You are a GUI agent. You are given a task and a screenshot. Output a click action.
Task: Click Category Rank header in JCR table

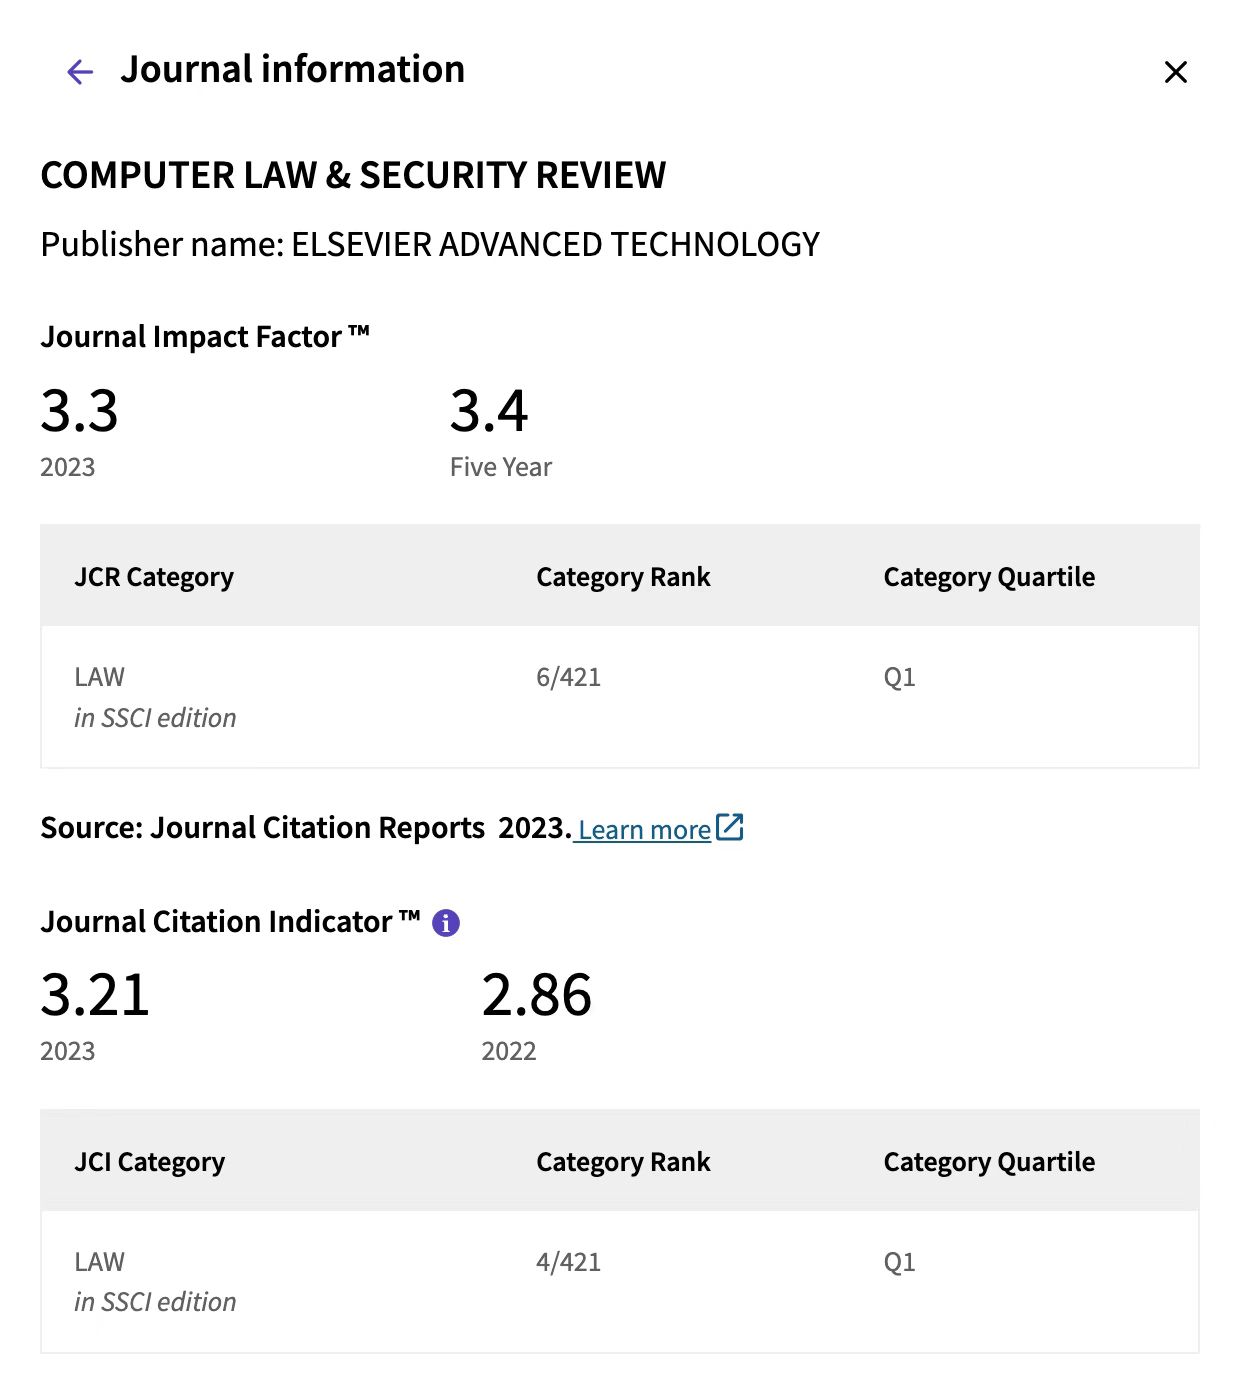pyautogui.click(x=623, y=577)
